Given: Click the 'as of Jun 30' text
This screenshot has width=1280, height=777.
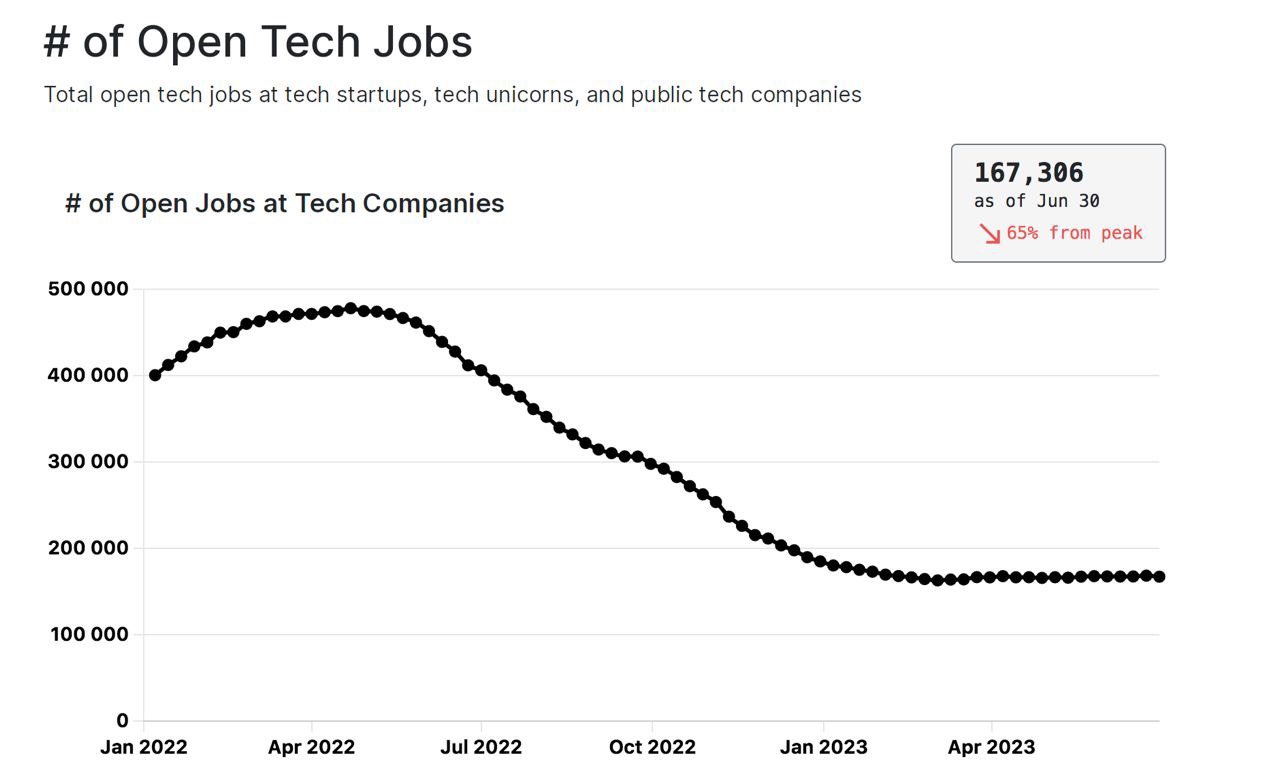Looking at the screenshot, I should (1037, 201).
